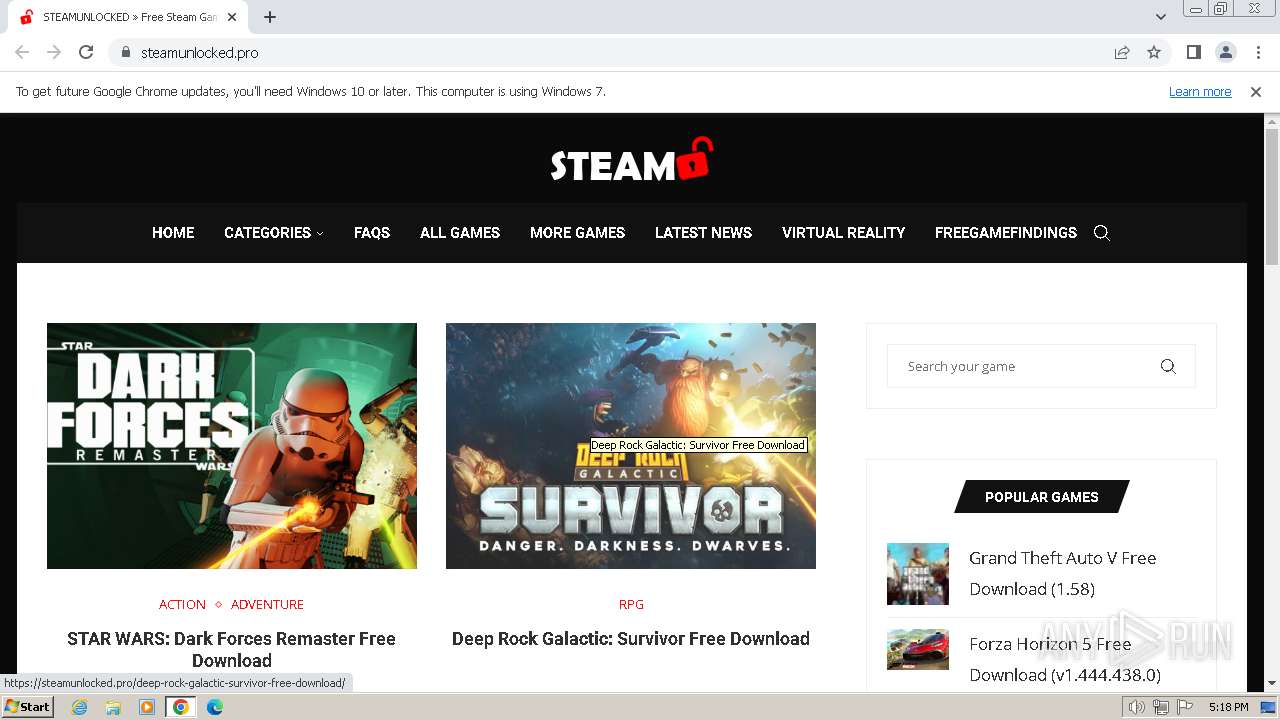Open the Chrome side panel icon
Viewport: 1280px width, 720px height.
[1193, 52]
